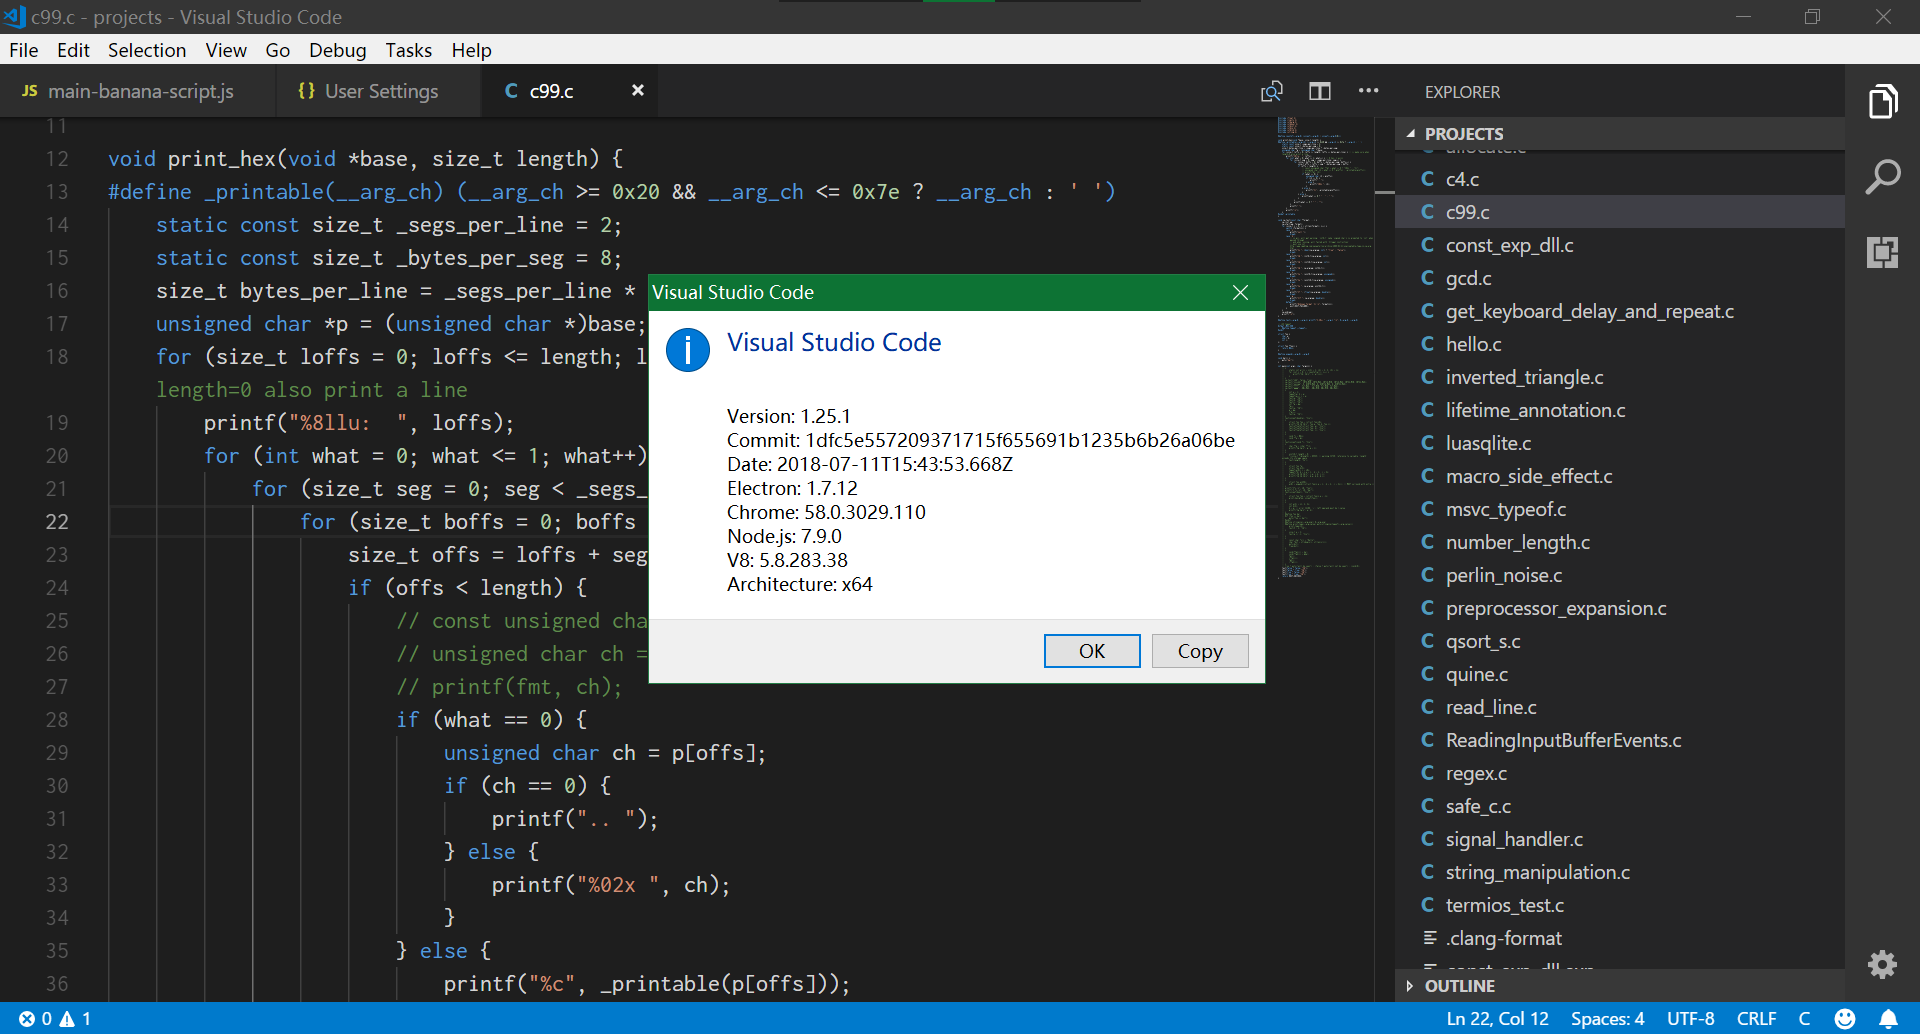Open the Go menu
Viewport: 1920px width, 1034px height.
pyautogui.click(x=277, y=50)
